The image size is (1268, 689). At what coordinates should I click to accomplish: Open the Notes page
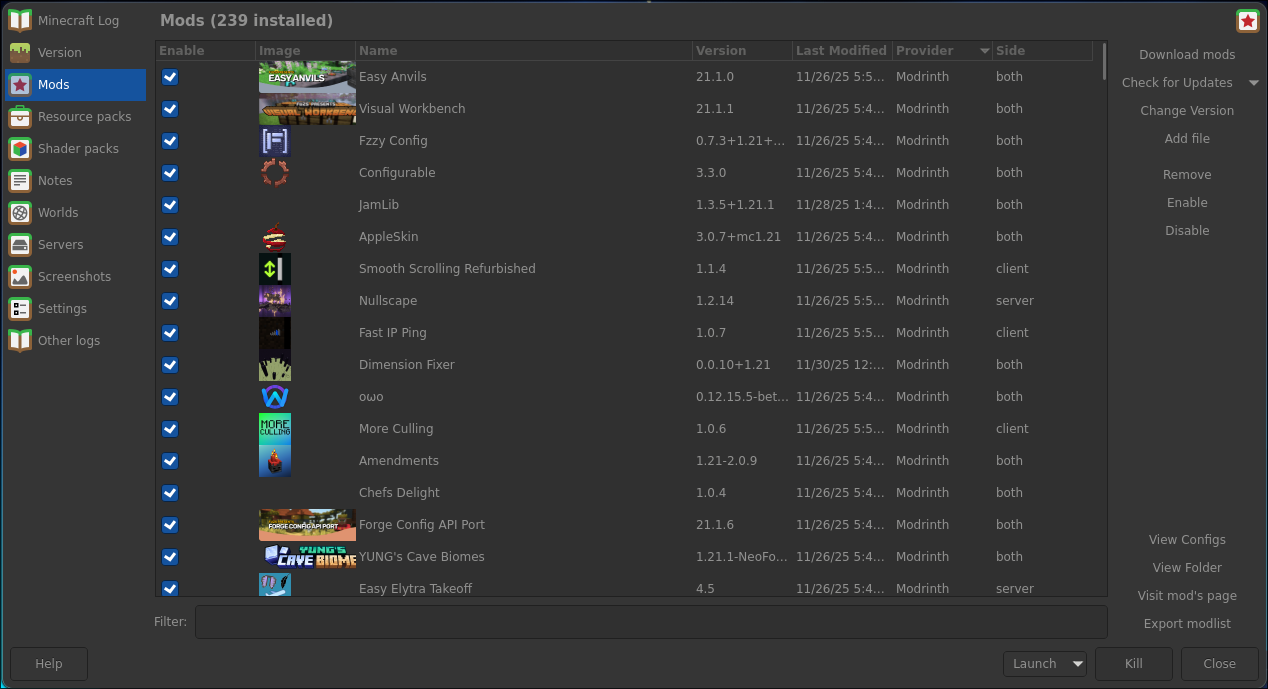tap(55, 181)
